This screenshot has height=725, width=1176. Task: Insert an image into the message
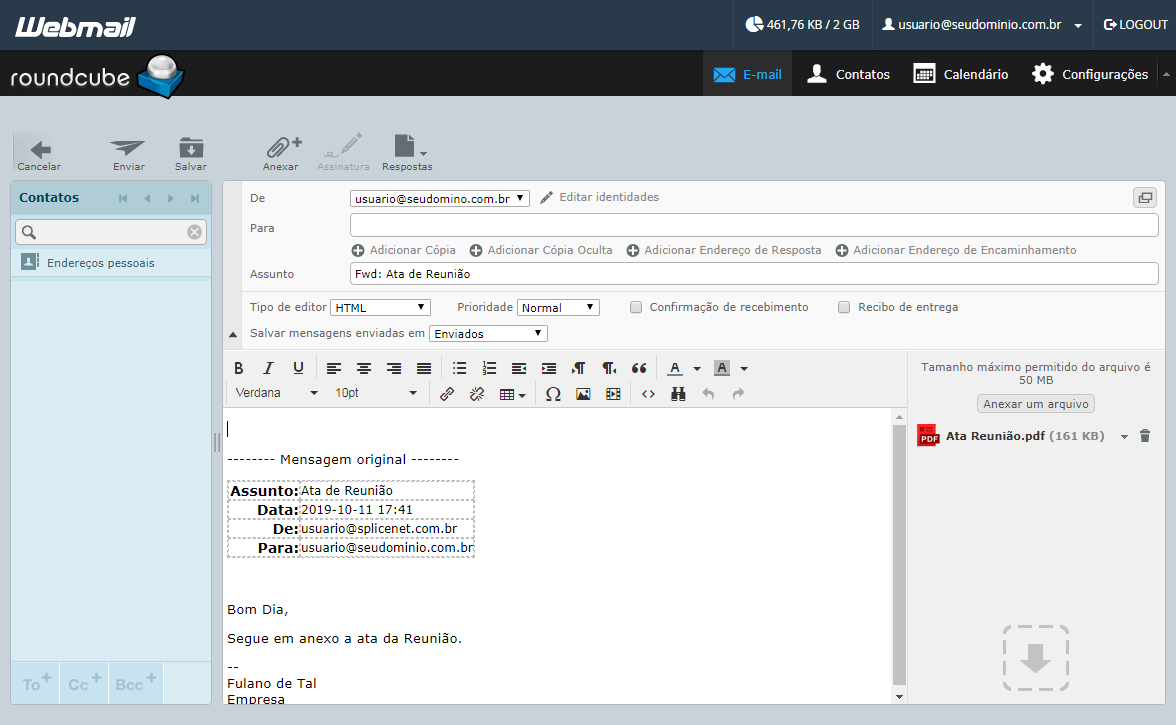tap(583, 394)
